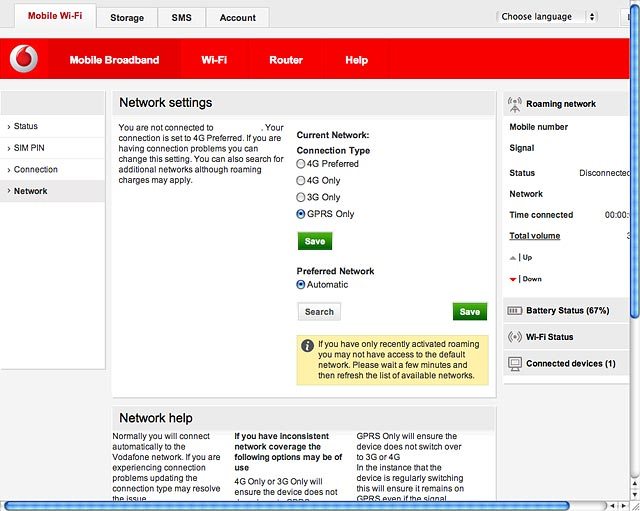This screenshot has height=511, width=640.
Task: Click the info icon in roaming notice
Action: pyautogui.click(x=307, y=346)
